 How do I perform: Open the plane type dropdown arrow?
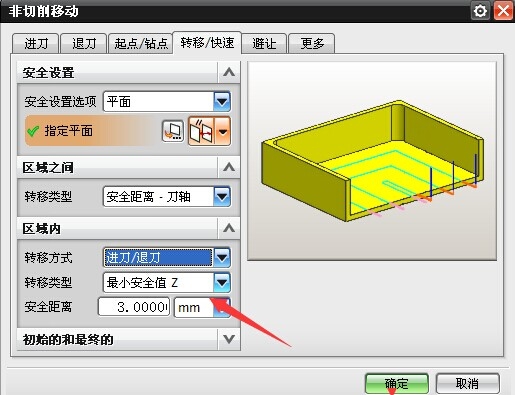click(x=223, y=131)
